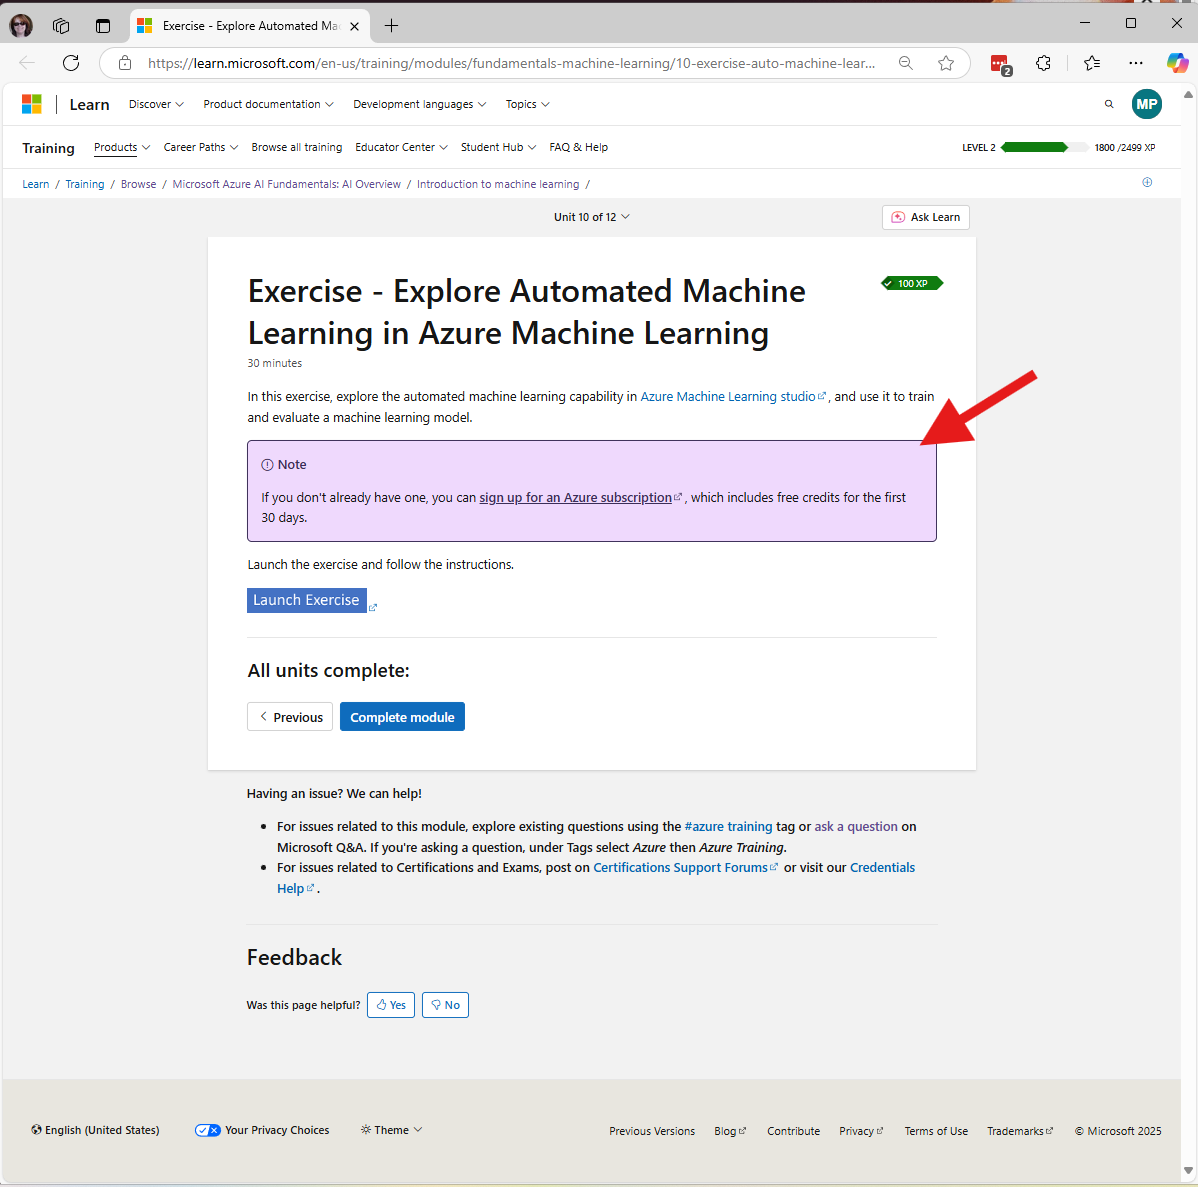
Task: Open the MP account avatar
Action: click(x=1146, y=104)
